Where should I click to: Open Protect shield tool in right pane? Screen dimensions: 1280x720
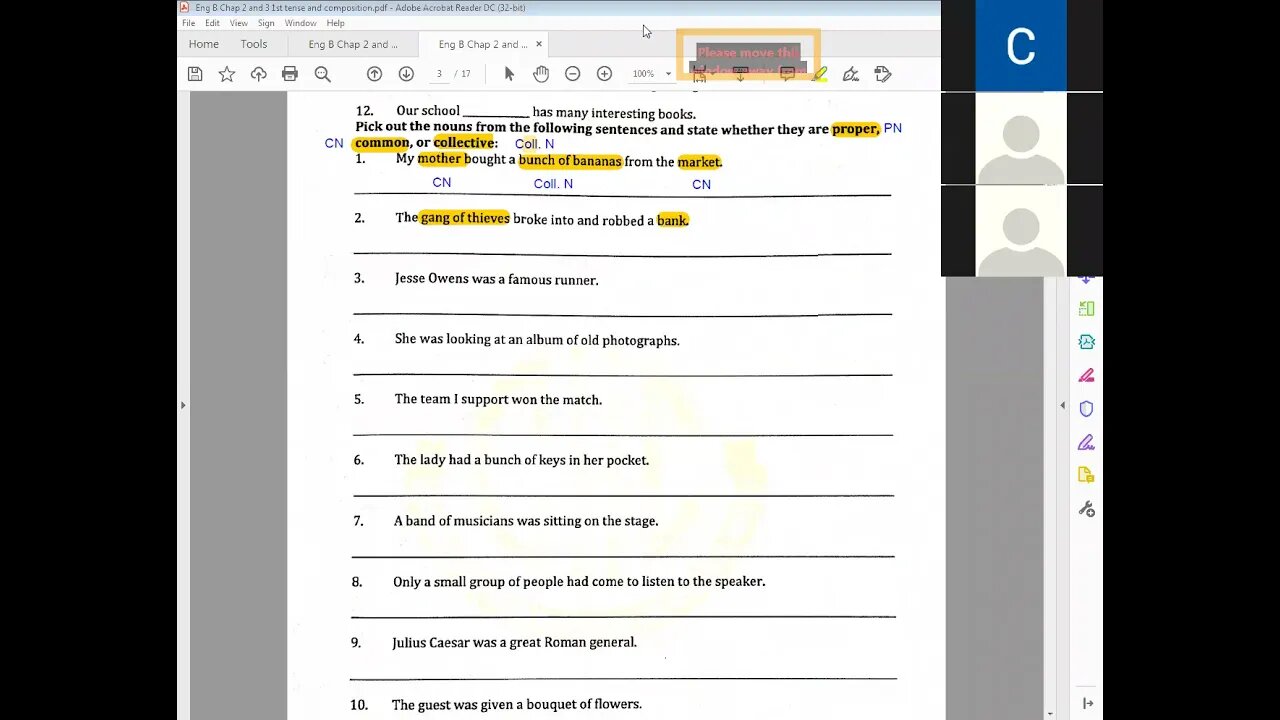pyautogui.click(x=1087, y=409)
